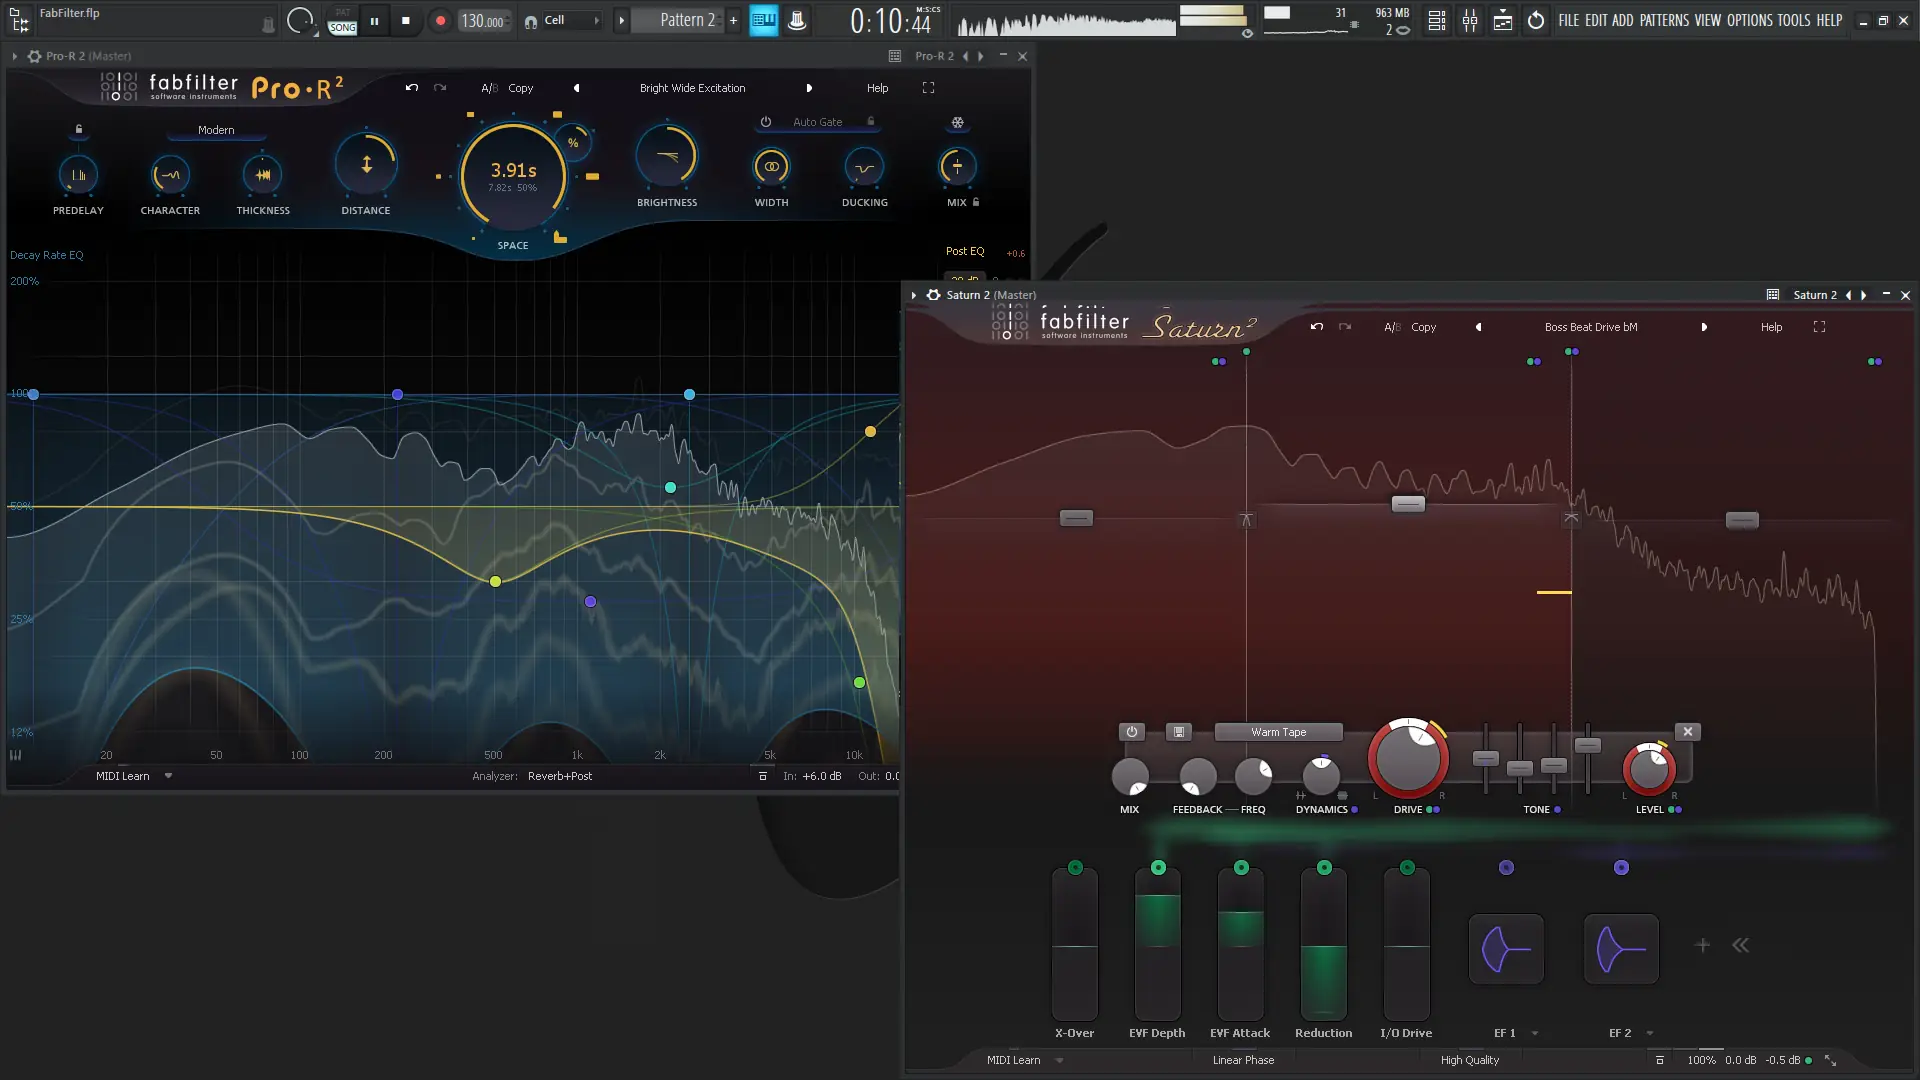Click Help in the Saturn 2 header

click(x=1771, y=327)
